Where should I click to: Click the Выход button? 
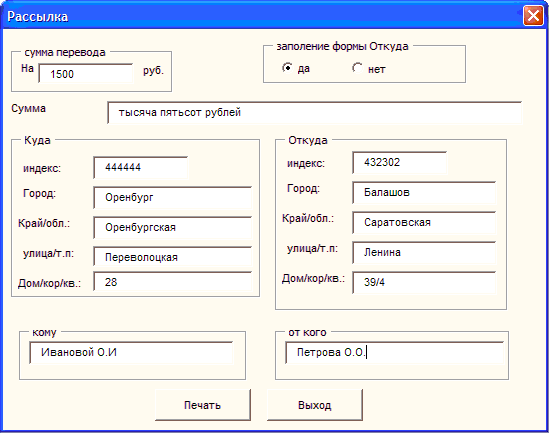pyautogui.click(x=314, y=405)
